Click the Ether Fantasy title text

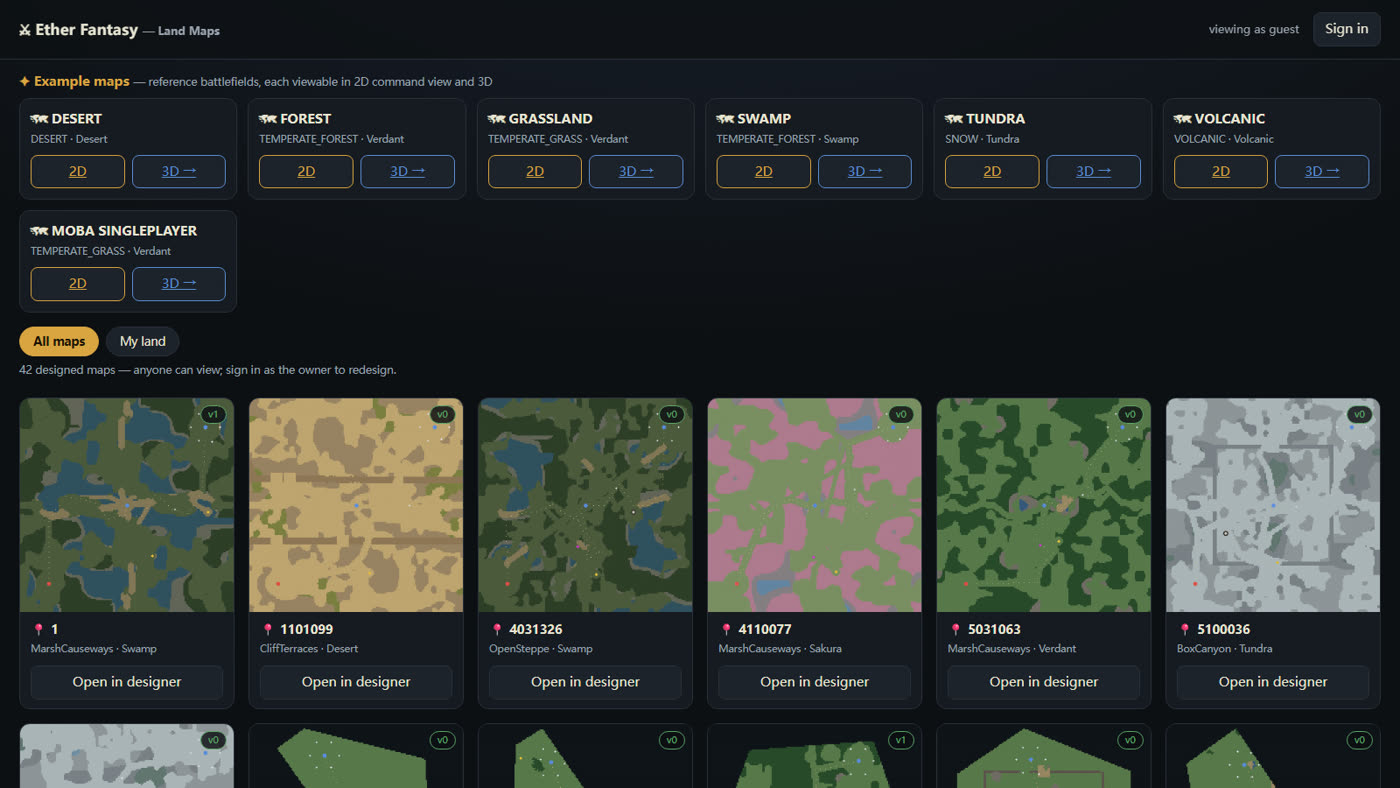click(x=86, y=30)
